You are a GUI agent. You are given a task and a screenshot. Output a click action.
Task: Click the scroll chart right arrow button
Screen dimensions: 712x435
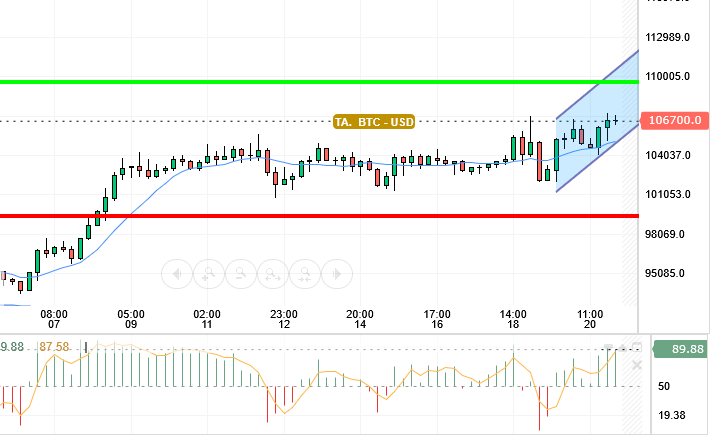point(336,274)
